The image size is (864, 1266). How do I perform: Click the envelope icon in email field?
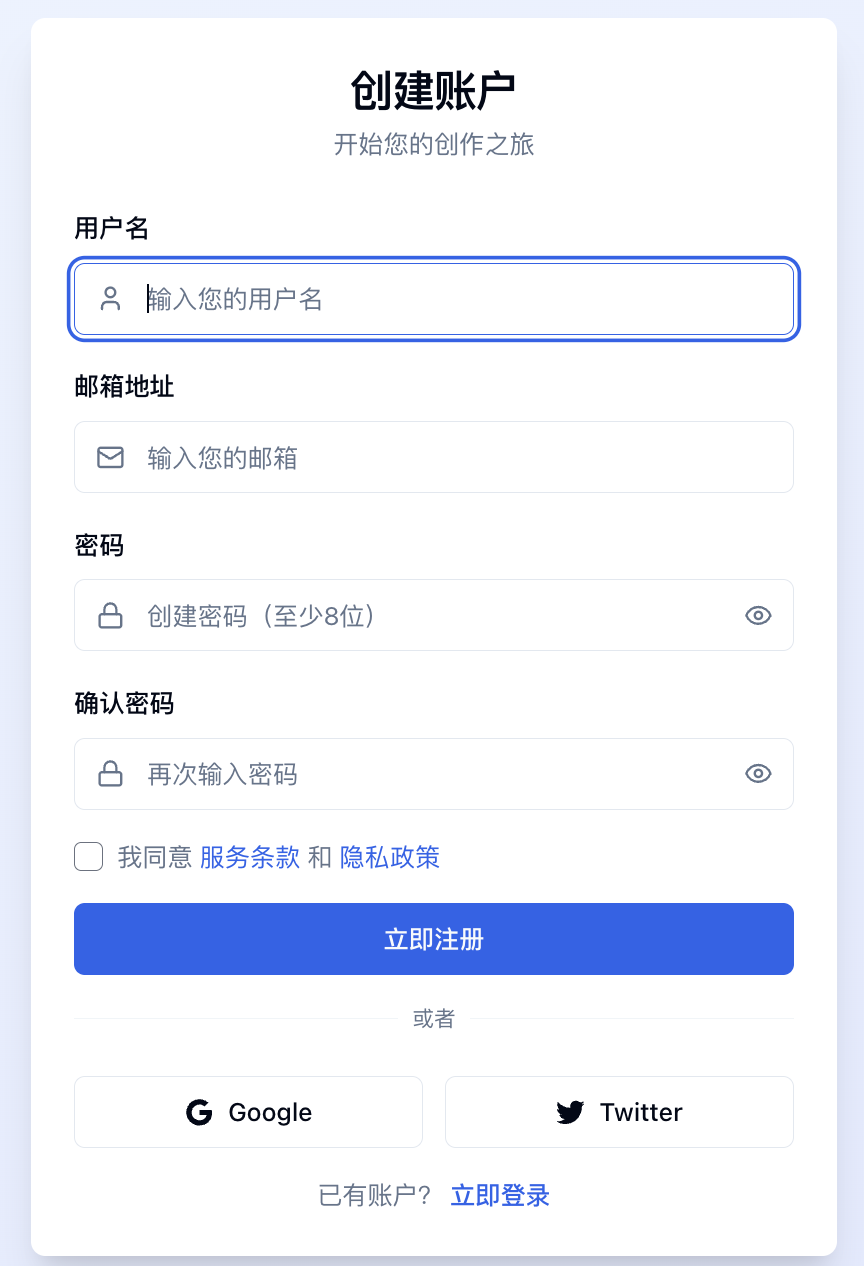coord(110,458)
